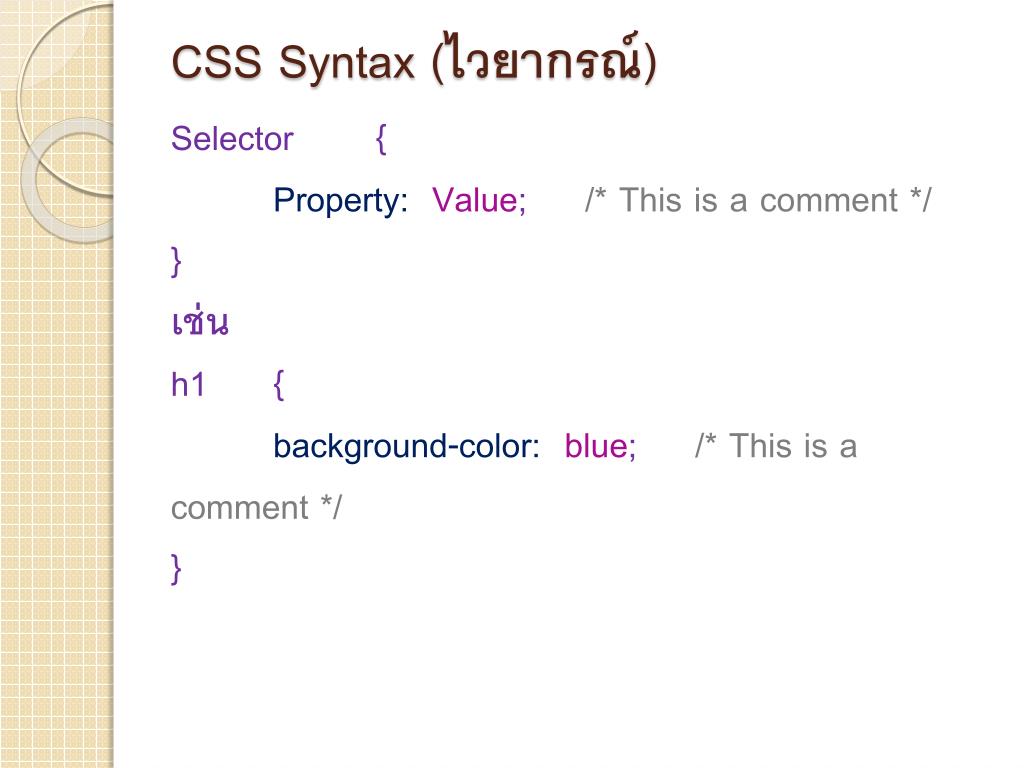Click the Thai word ไวยากรณ์ in title

pyautogui.click(x=544, y=59)
